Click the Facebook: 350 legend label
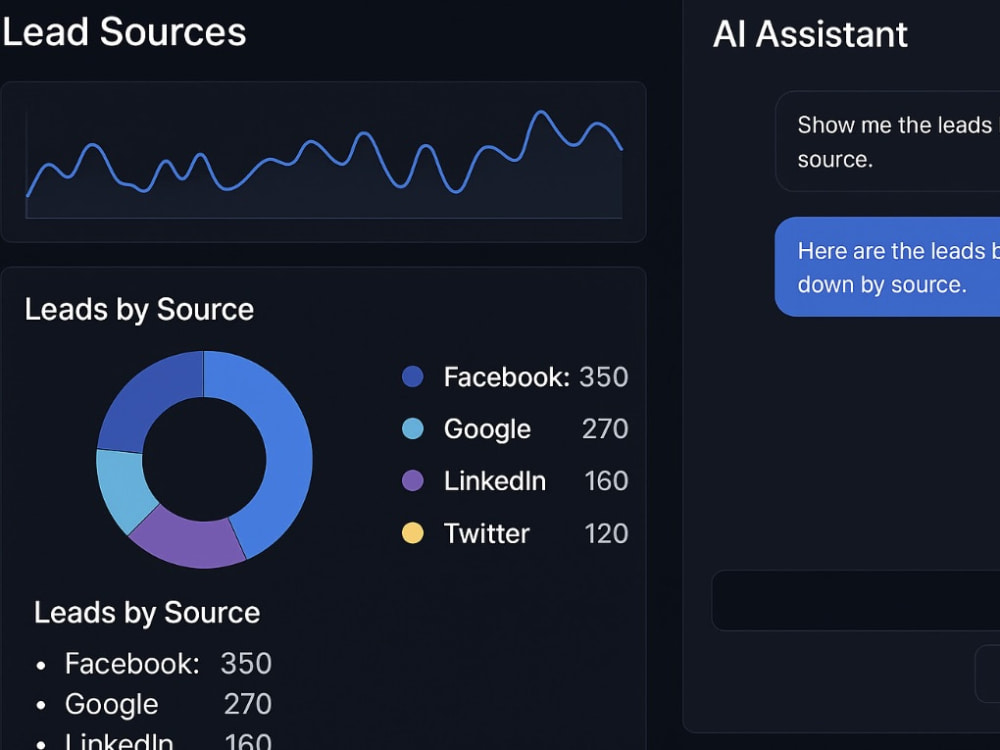 pyautogui.click(x=536, y=377)
